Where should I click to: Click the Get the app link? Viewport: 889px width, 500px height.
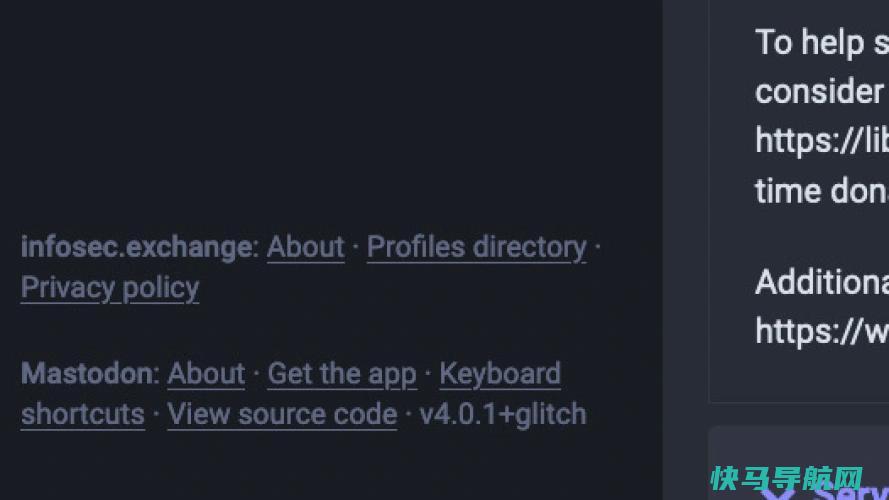coord(342,374)
